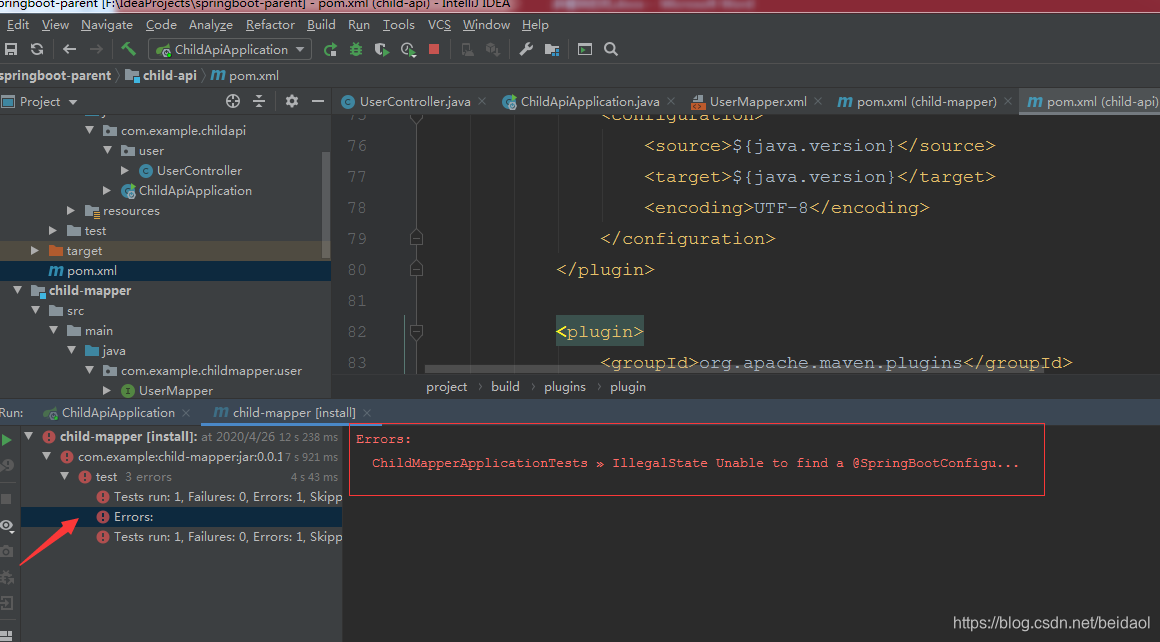This screenshot has height=642, width=1160.
Task: Stop the process with the red square
Action: [x=434, y=50]
